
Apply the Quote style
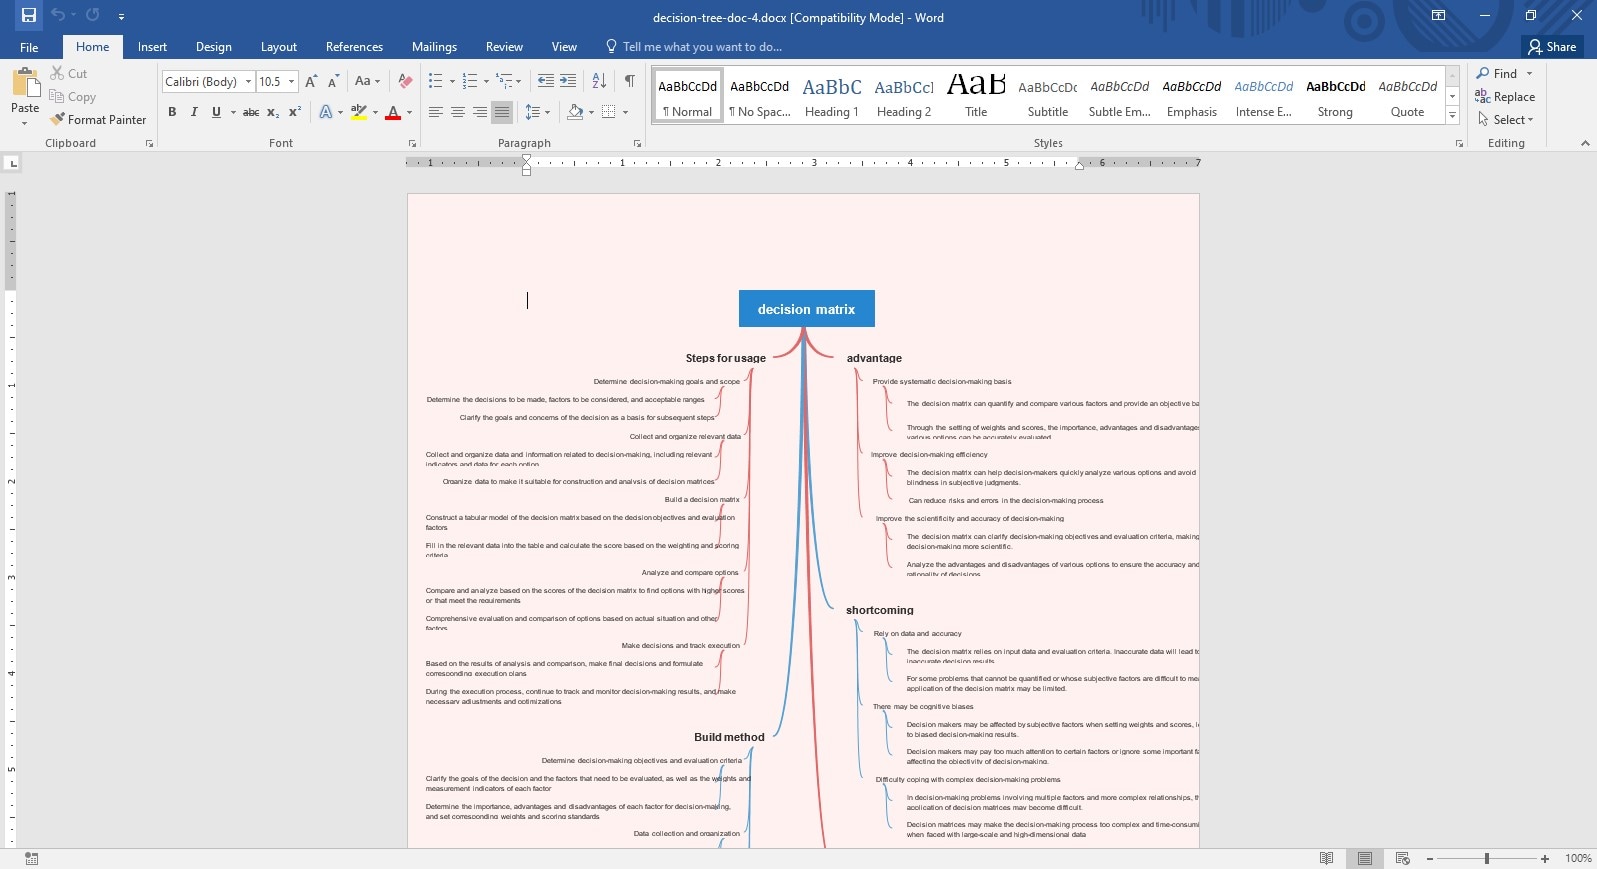click(x=1408, y=96)
